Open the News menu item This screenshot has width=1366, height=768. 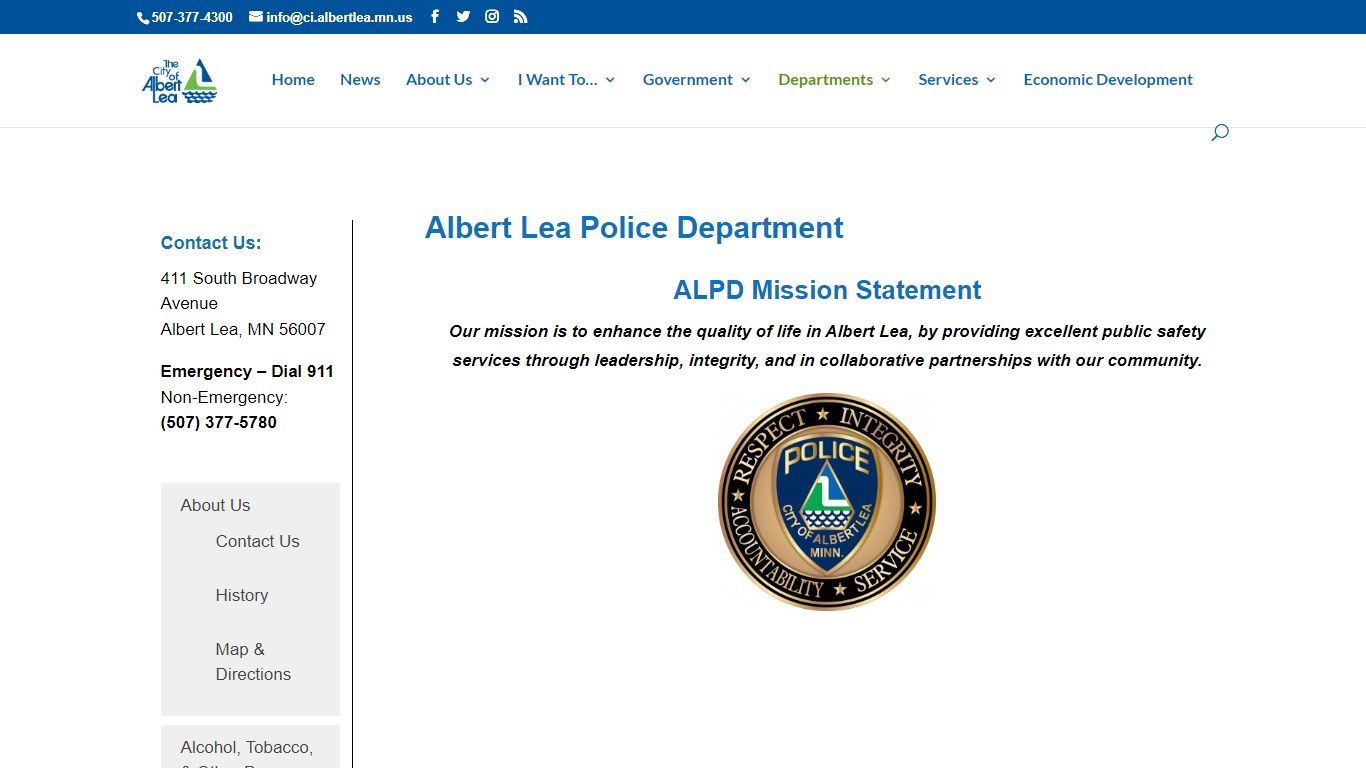[x=360, y=79]
